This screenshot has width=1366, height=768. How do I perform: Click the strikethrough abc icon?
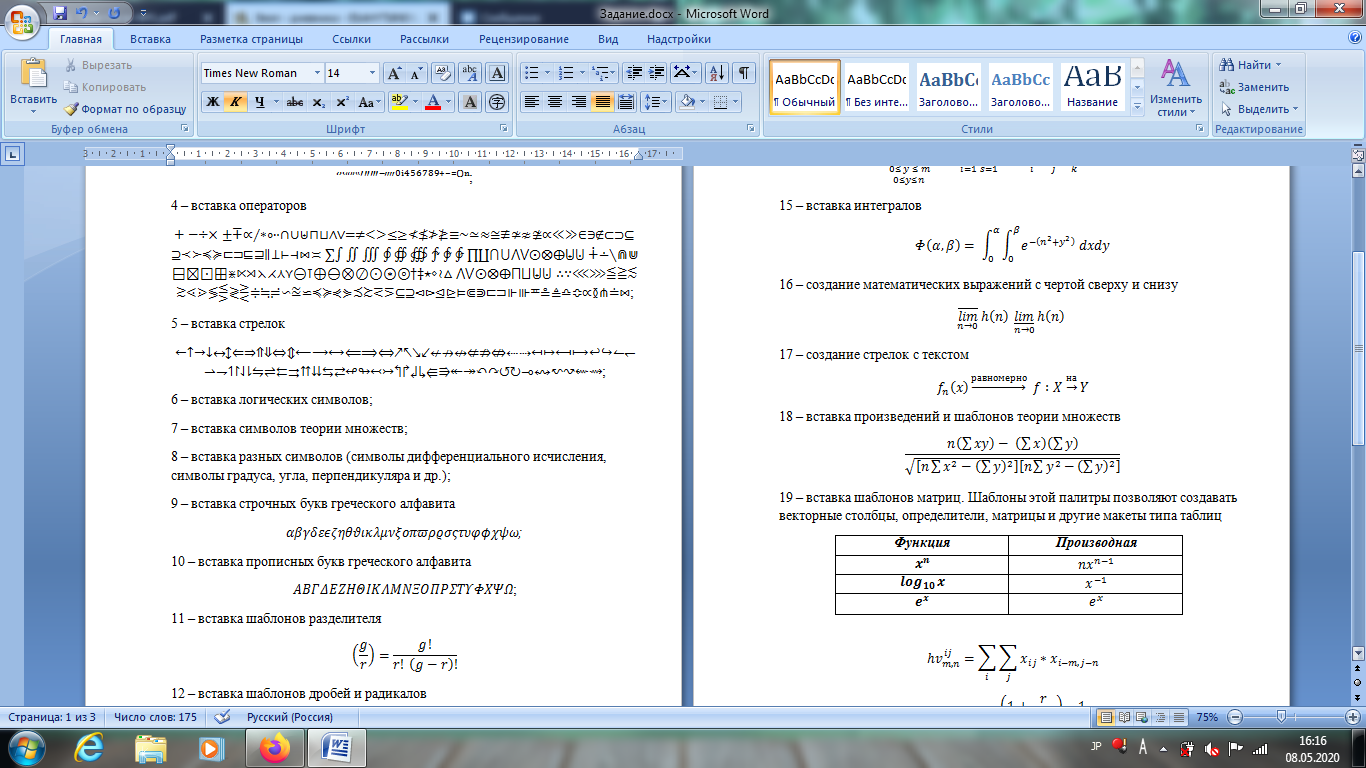click(295, 102)
